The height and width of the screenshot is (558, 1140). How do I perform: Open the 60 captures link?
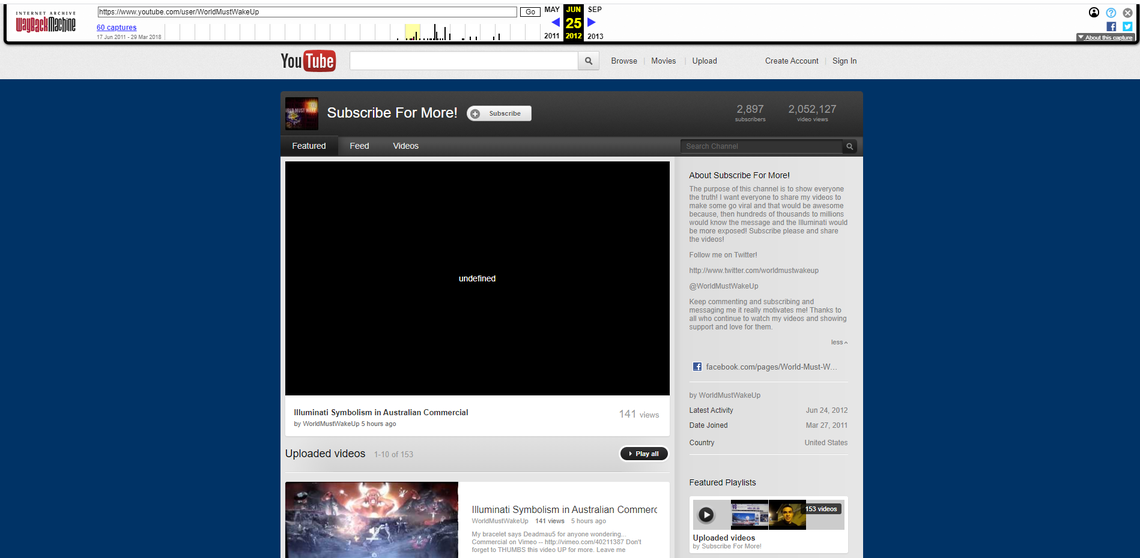click(x=116, y=28)
